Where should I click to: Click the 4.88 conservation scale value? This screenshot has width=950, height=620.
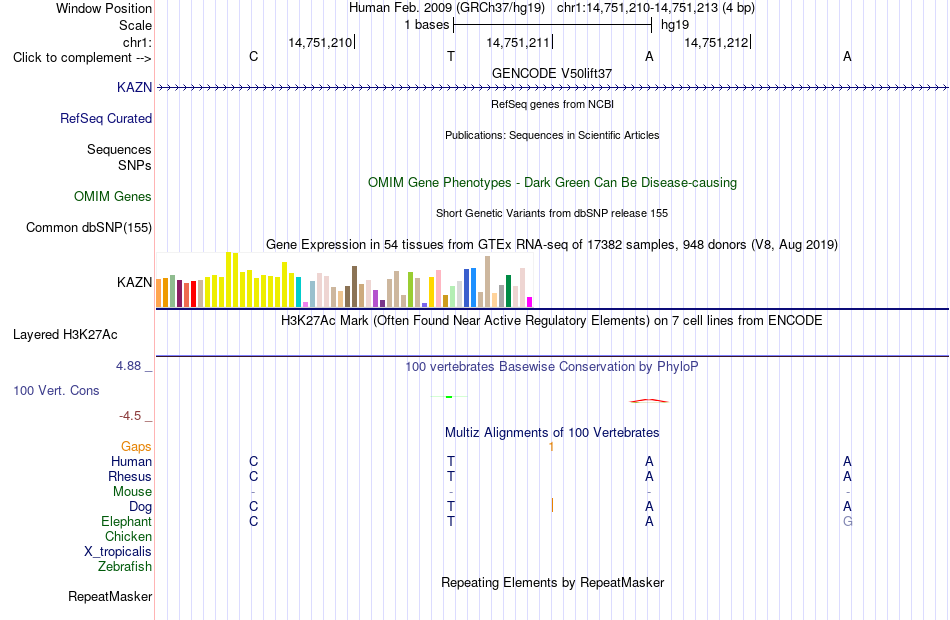[128, 366]
